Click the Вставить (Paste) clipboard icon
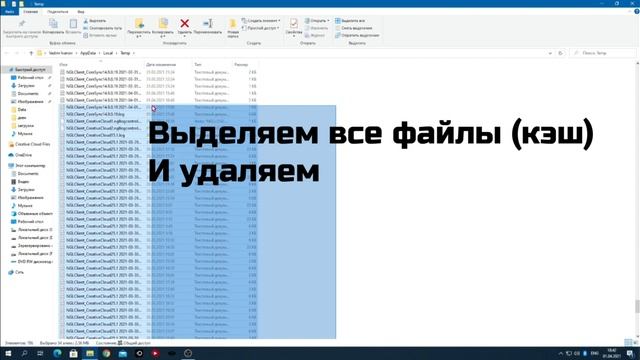This screenshot has height=360, width=640. coord(73,24)
